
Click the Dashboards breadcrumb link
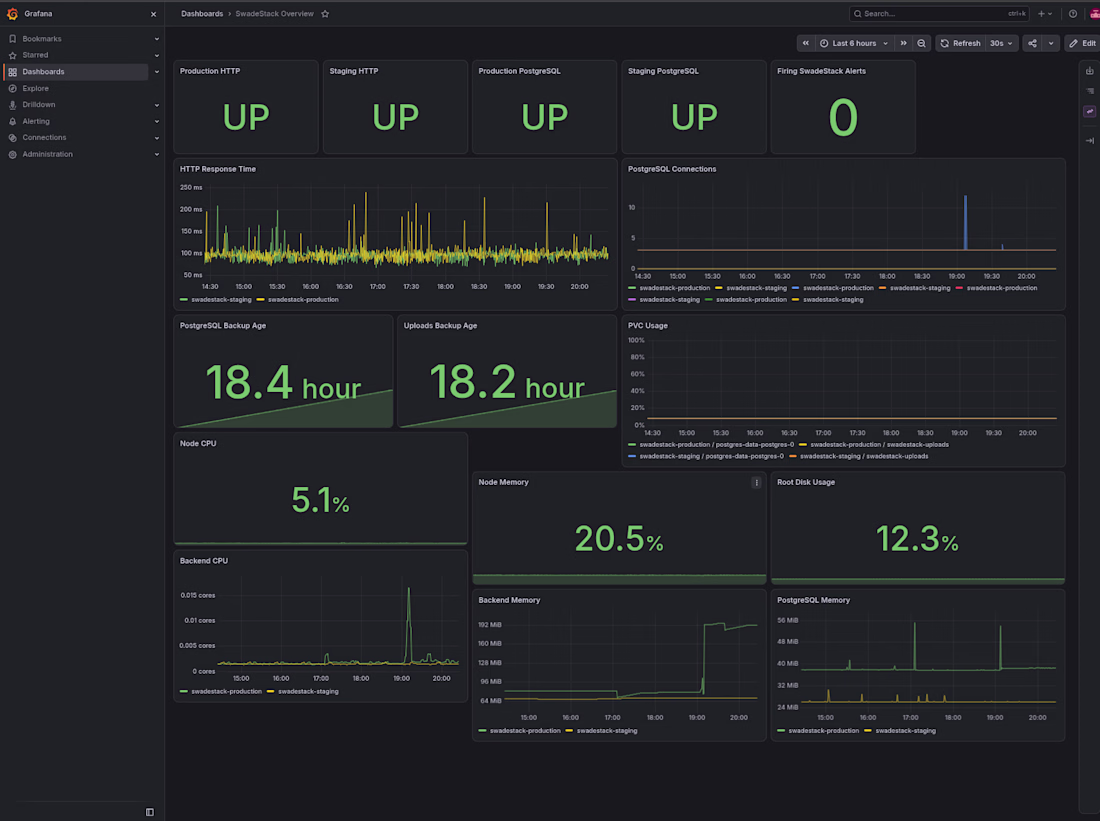click(202, 14)
